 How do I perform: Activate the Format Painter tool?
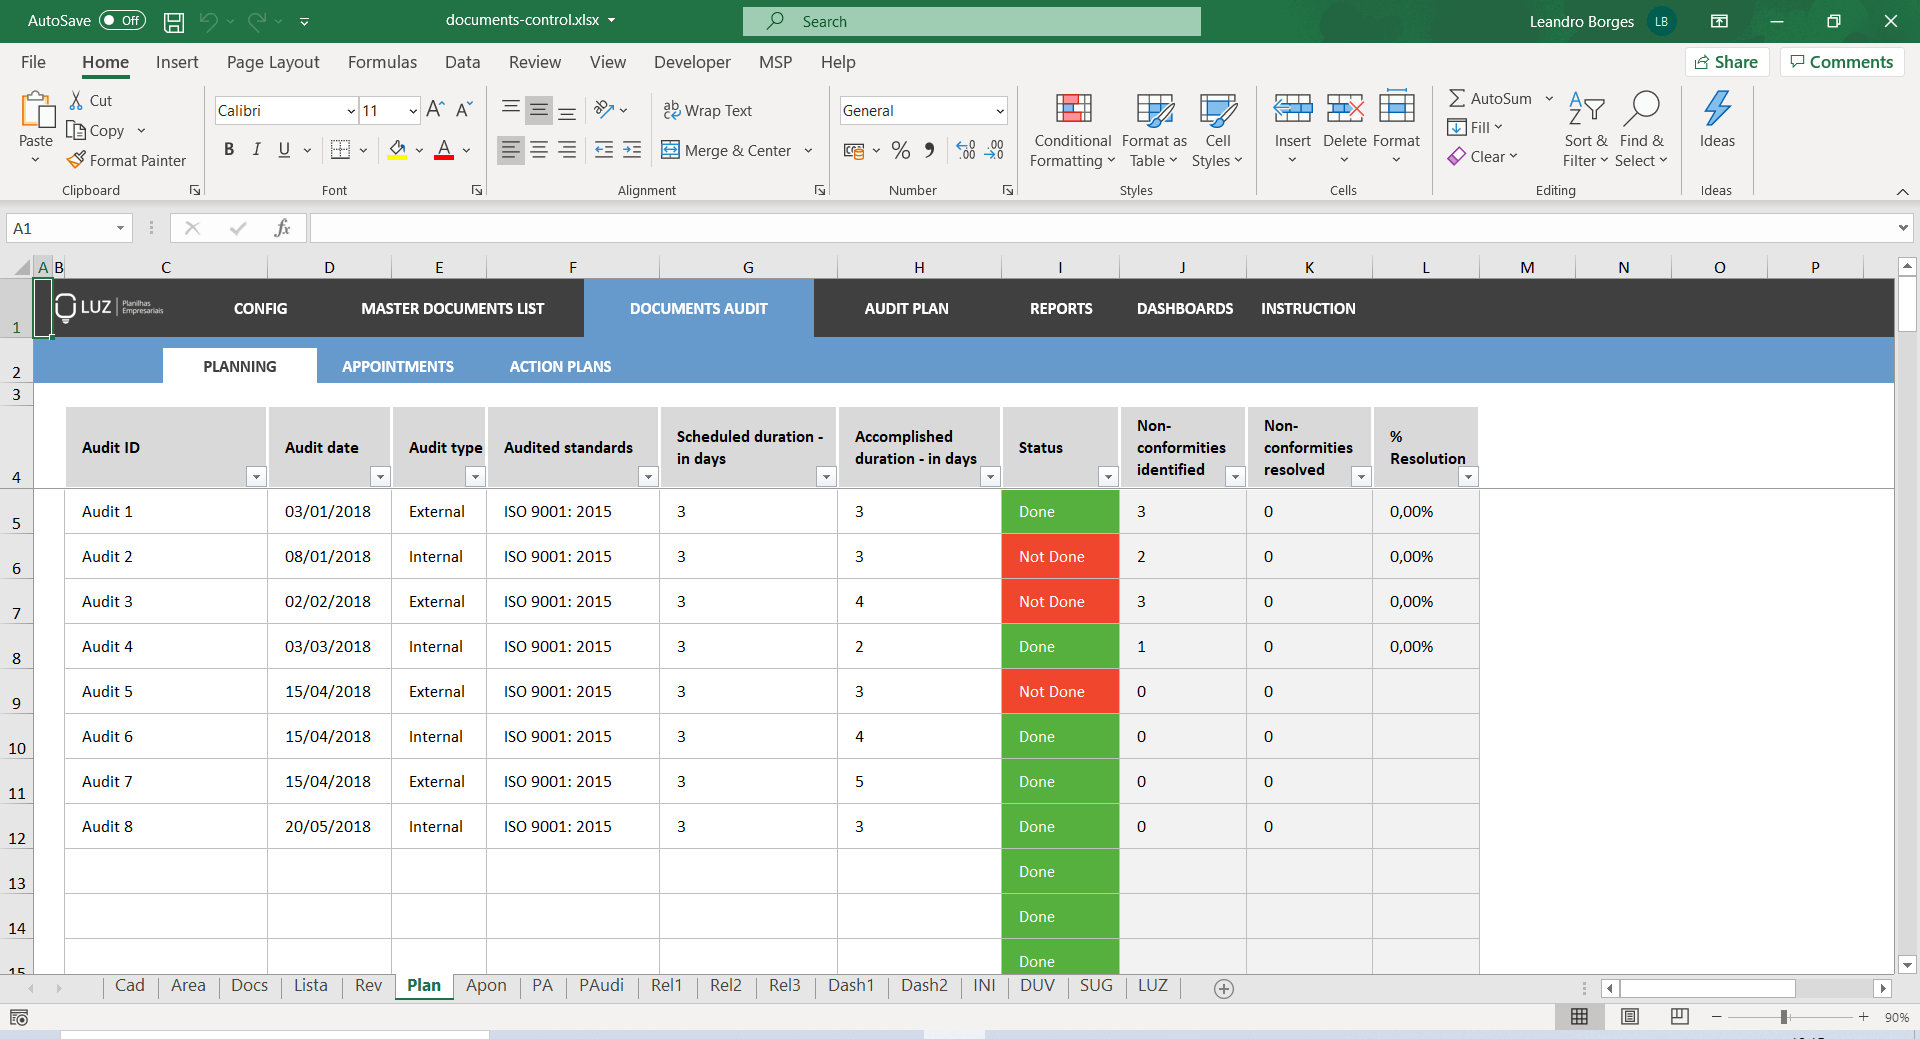(x=127, y=160)
